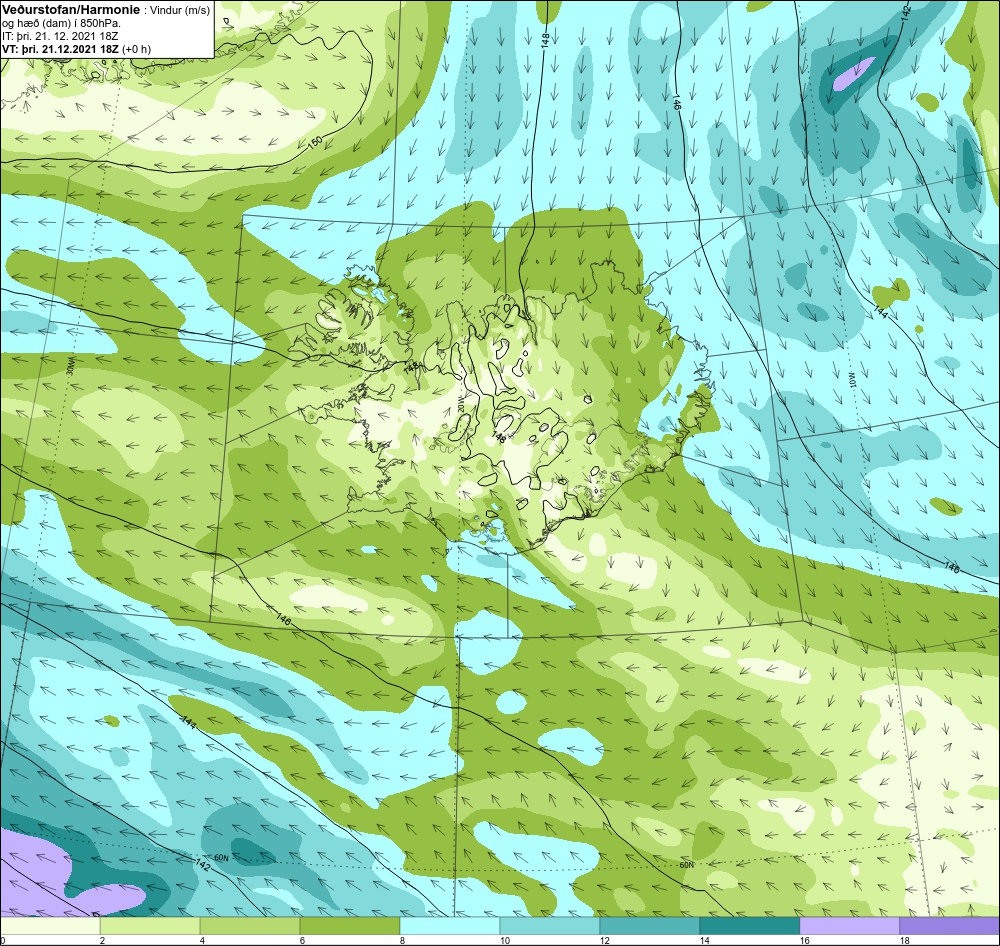Click the darker purple 18+ m/s legend swatch

pyautogui.click(x=950, y=926)
